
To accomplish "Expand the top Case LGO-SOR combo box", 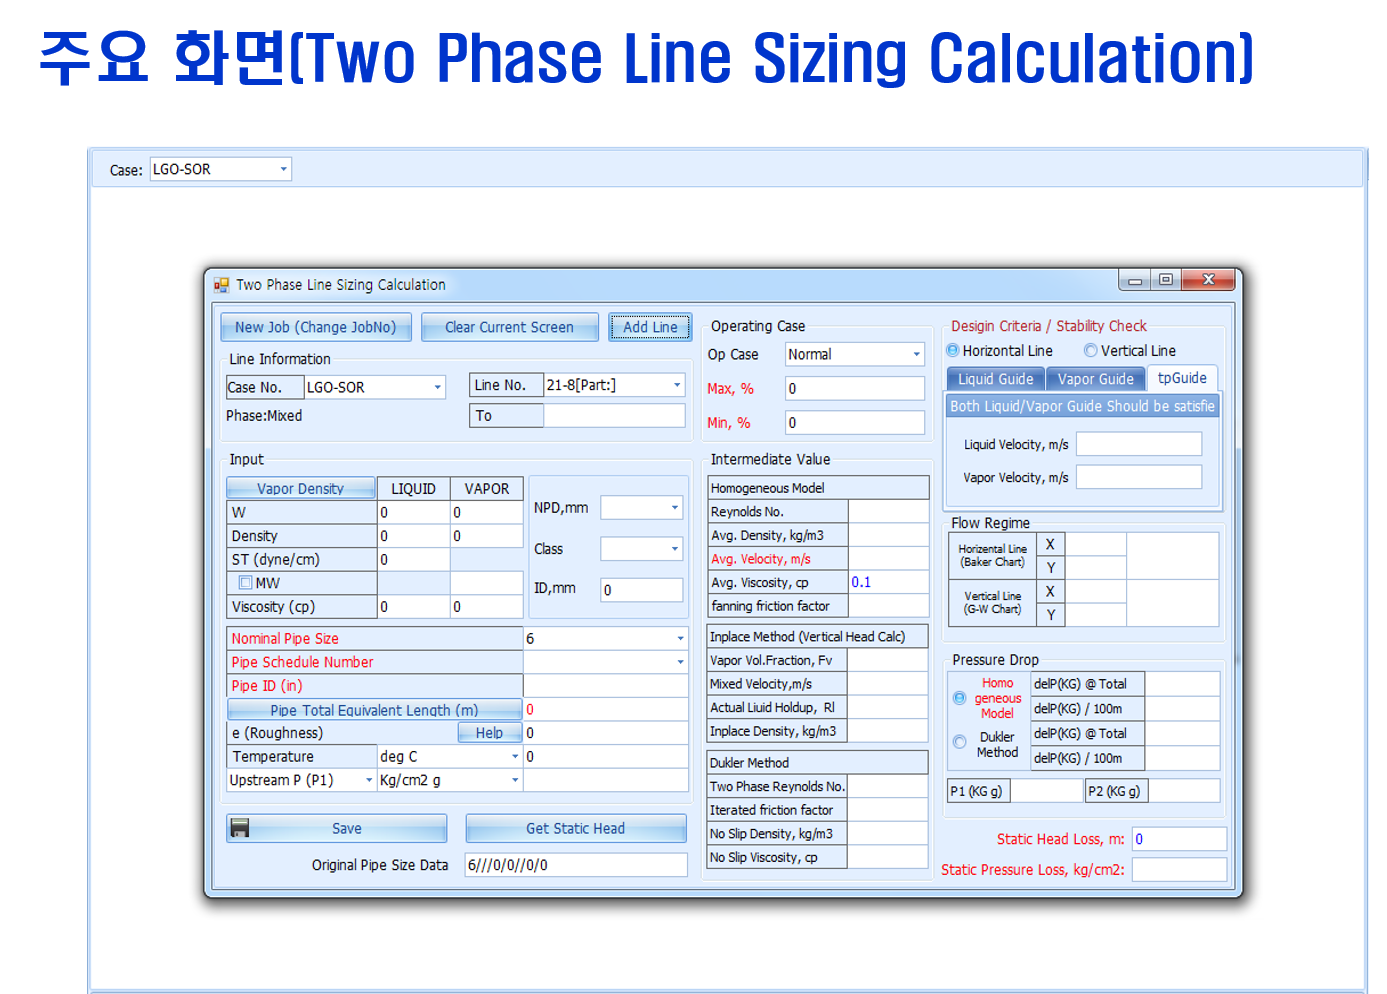I will pyautogui.click(x=284, y=170).
